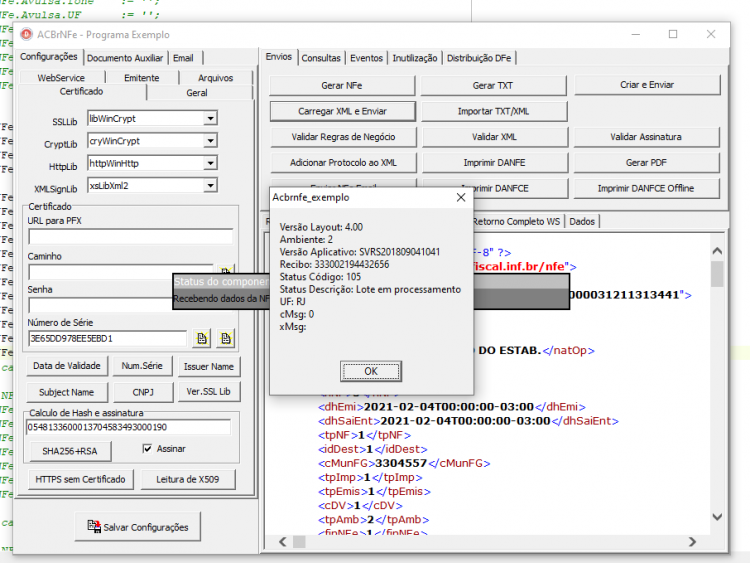Image resolution: width=750 pixels, height=563 pixels.
Task: Click the SHA256+RSA button
Action: [x=70, y=451]
